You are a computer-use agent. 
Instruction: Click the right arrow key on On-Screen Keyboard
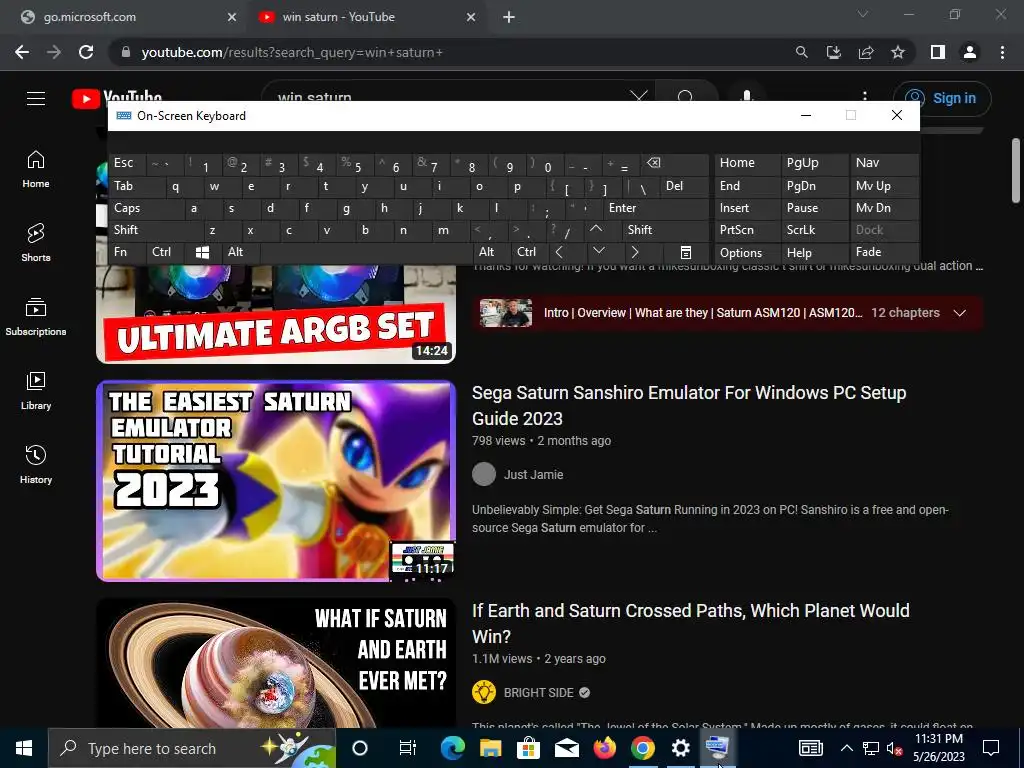pos(635,252)
